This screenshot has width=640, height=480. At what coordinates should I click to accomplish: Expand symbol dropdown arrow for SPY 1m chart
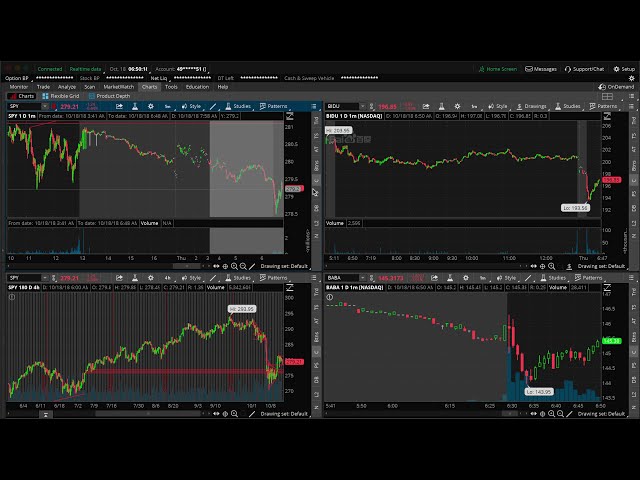pos(44,107)
